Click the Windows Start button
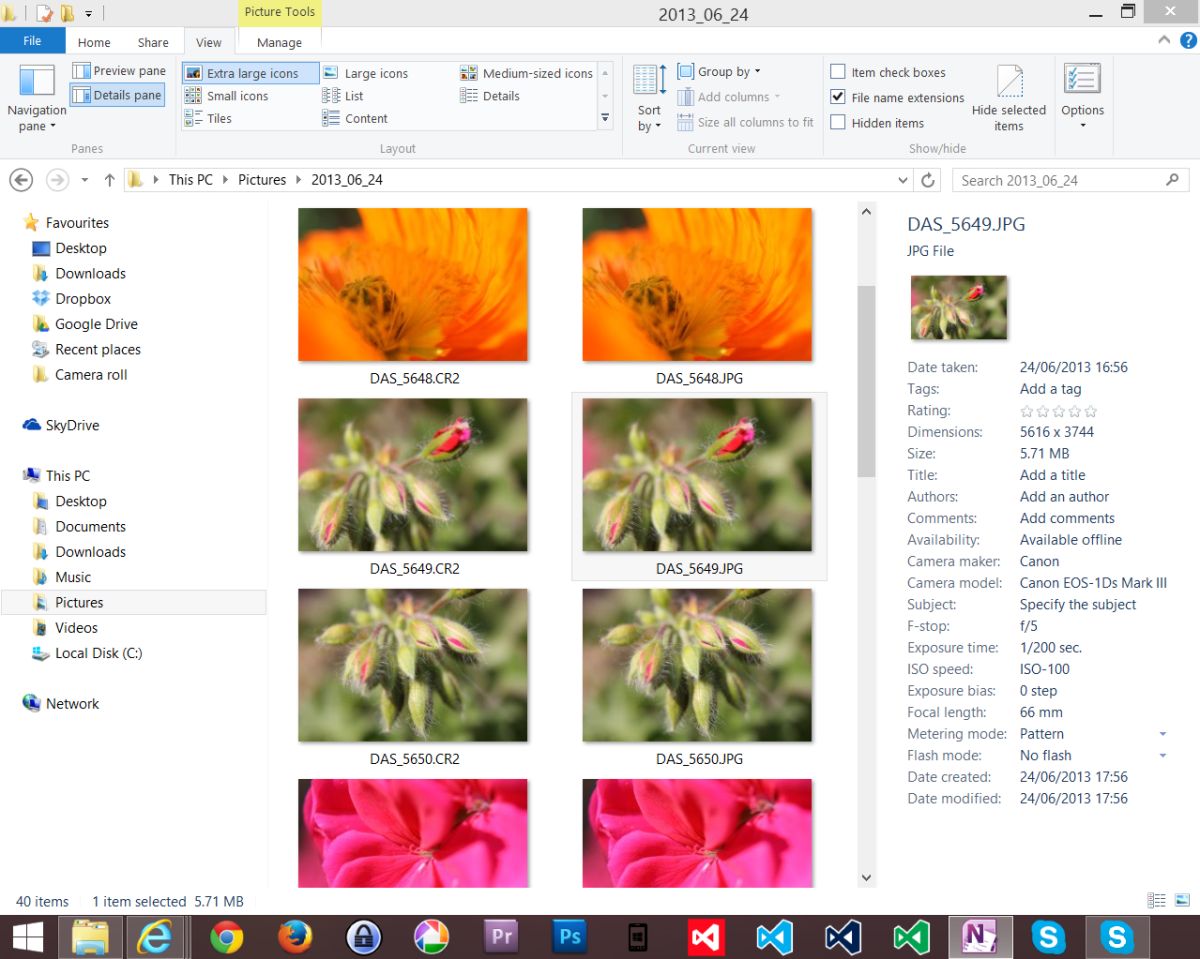The image size is (1200, 959). [x=27, y=937]
